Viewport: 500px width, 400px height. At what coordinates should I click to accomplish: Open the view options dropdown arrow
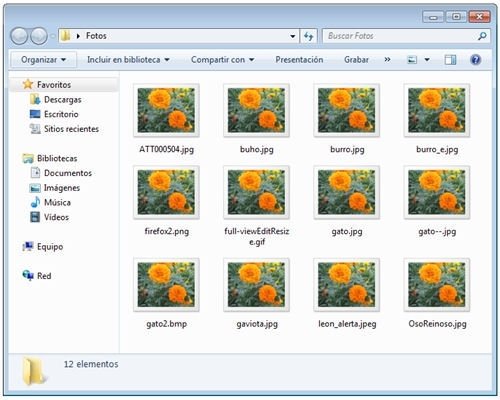427,60
